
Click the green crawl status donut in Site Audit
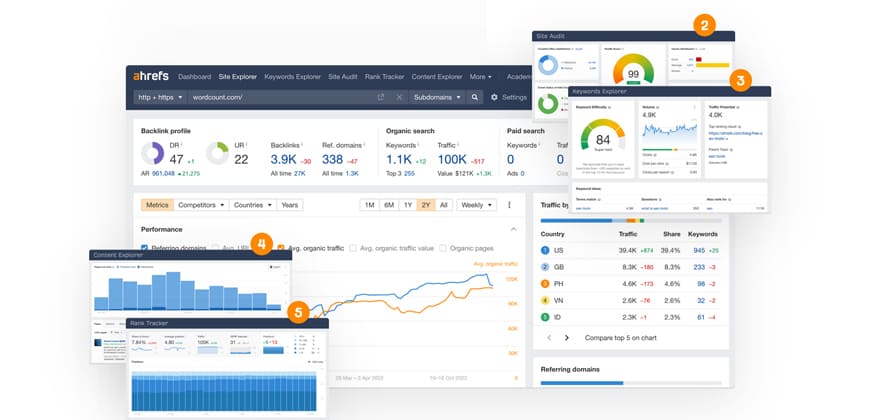pos(548,104)
